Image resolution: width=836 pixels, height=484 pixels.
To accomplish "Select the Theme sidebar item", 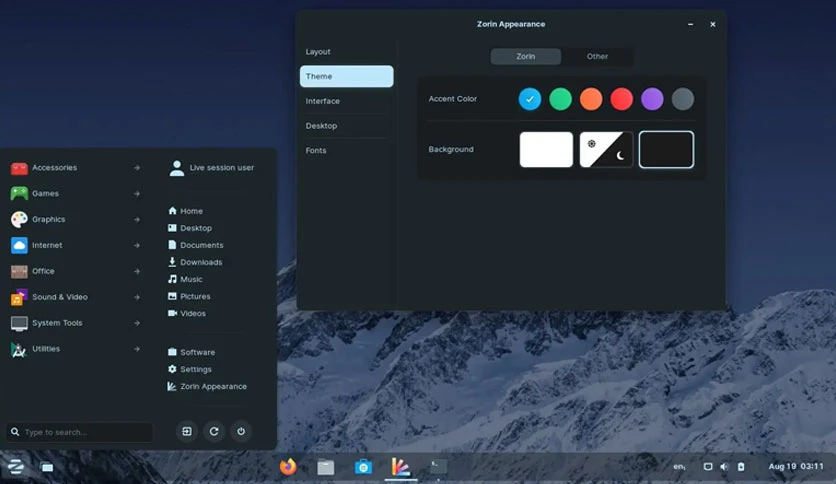I will click(347, 76).
